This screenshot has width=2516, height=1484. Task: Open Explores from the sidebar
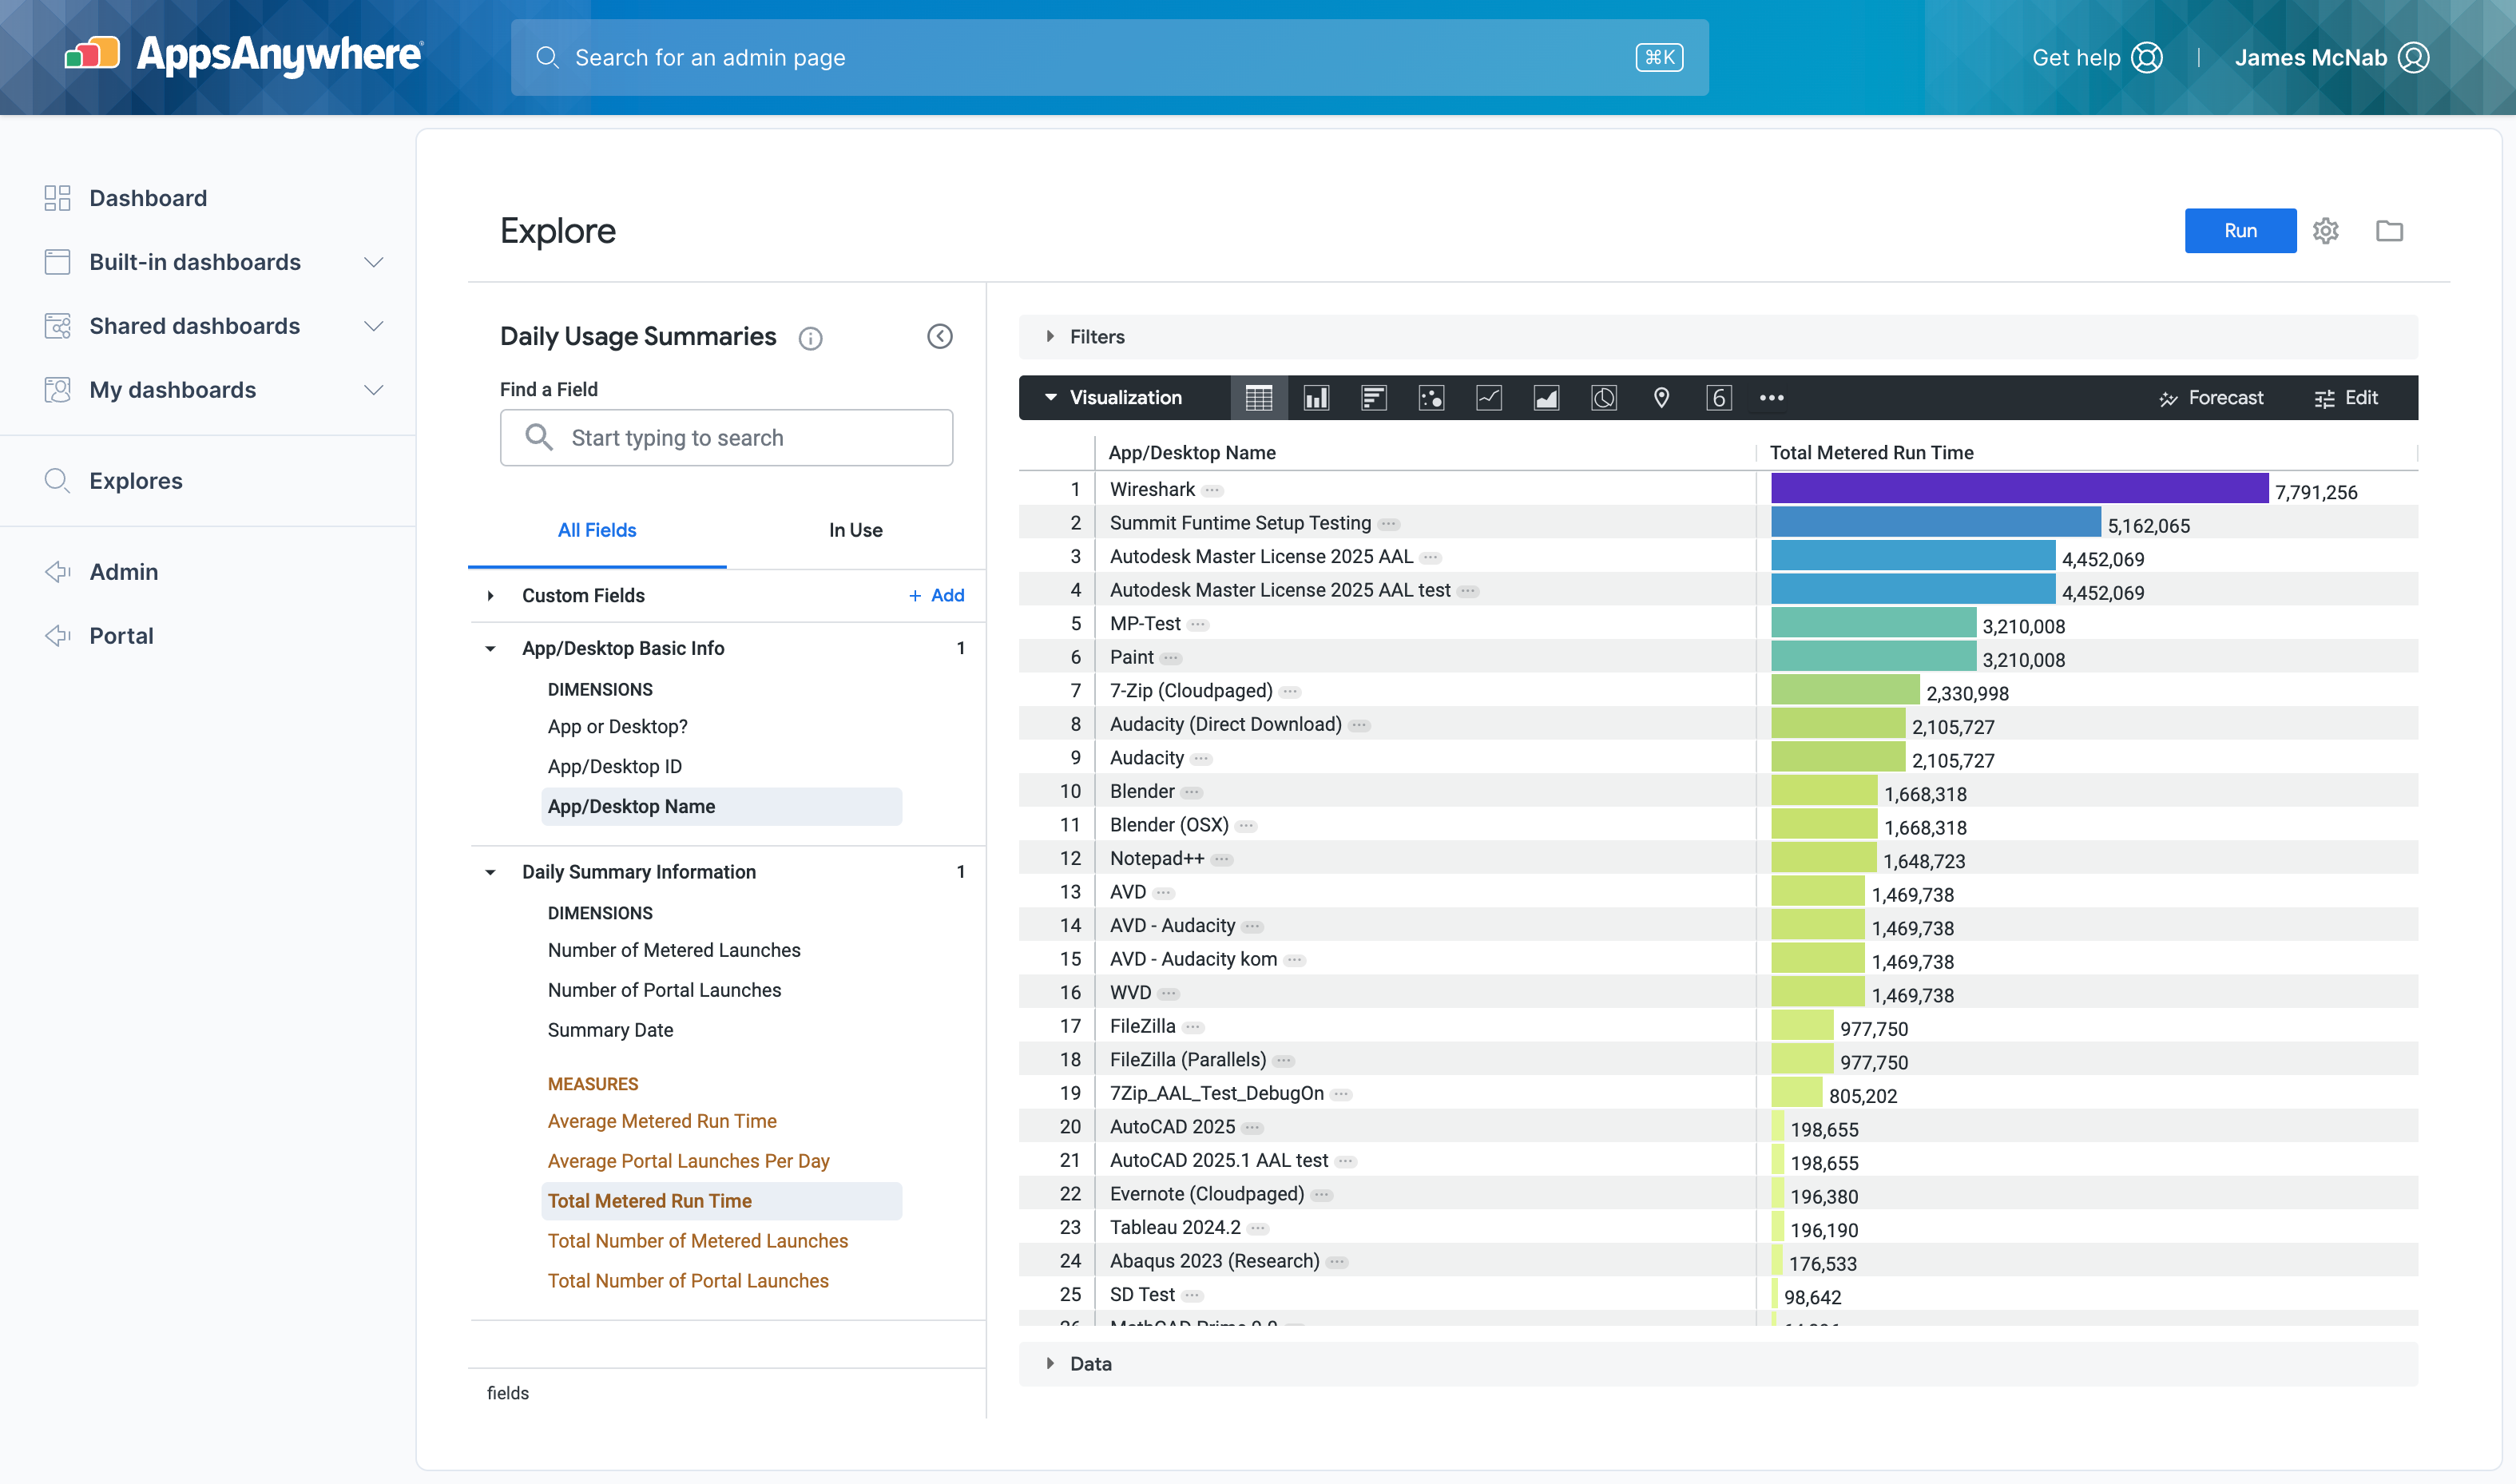tap(136, 481)
